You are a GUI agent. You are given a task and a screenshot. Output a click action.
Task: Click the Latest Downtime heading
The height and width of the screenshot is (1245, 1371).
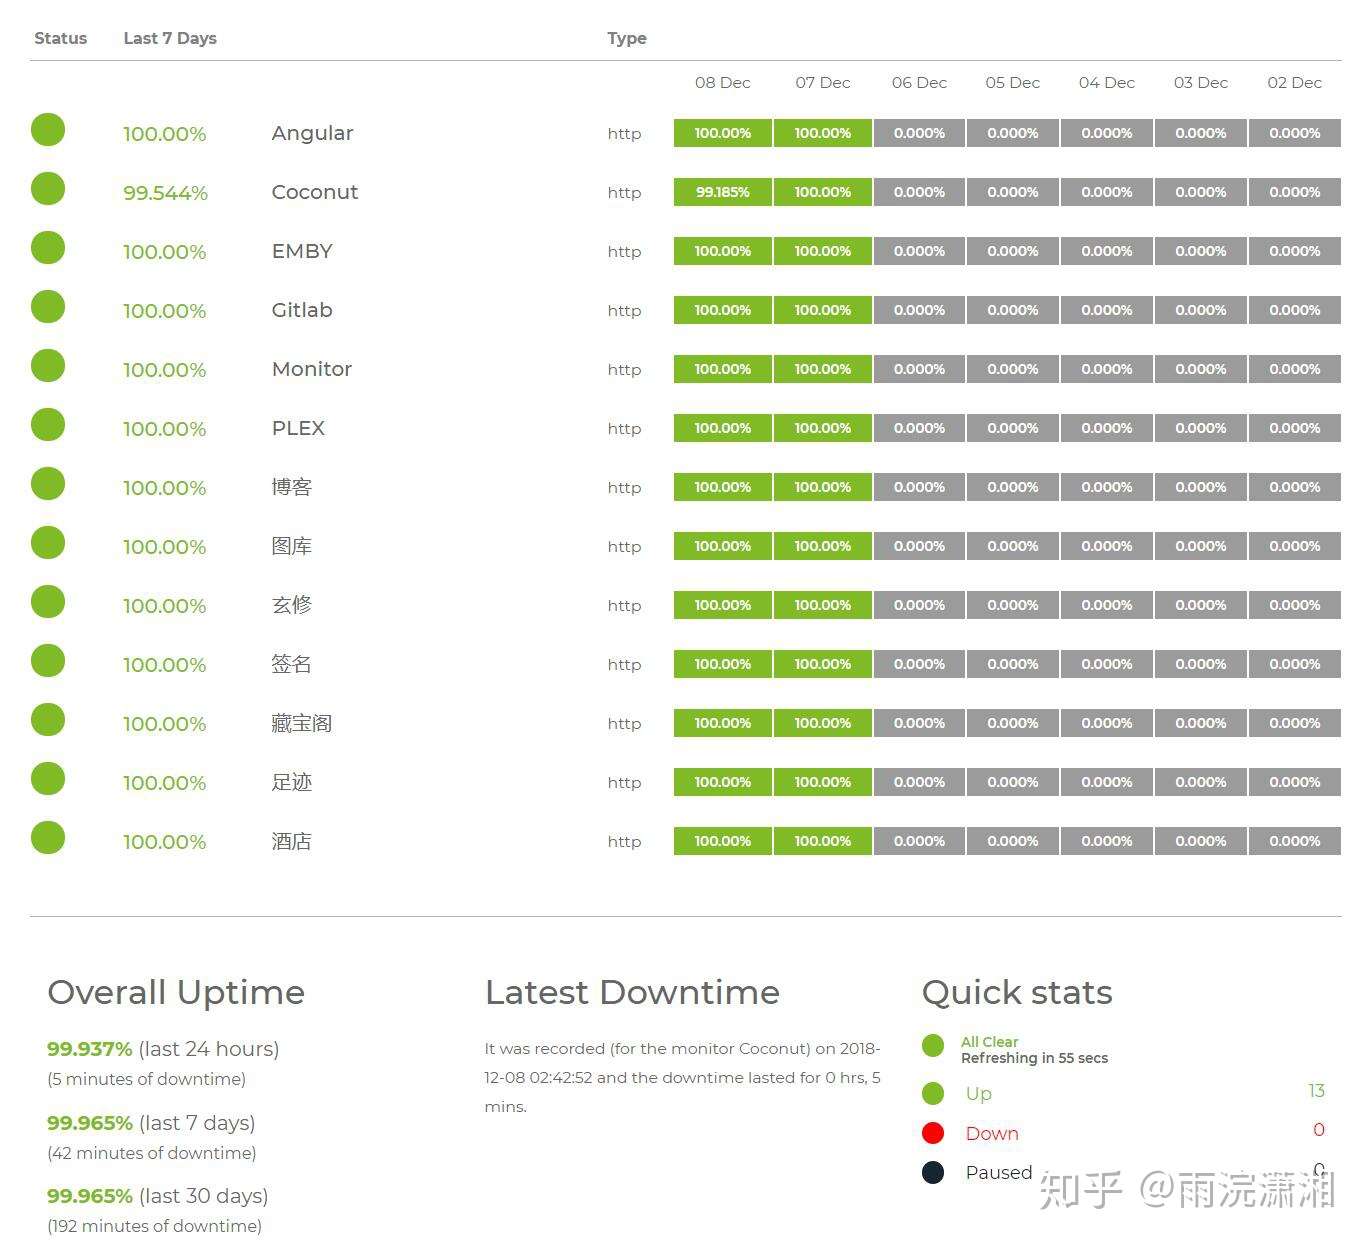[x=632, y=992]
